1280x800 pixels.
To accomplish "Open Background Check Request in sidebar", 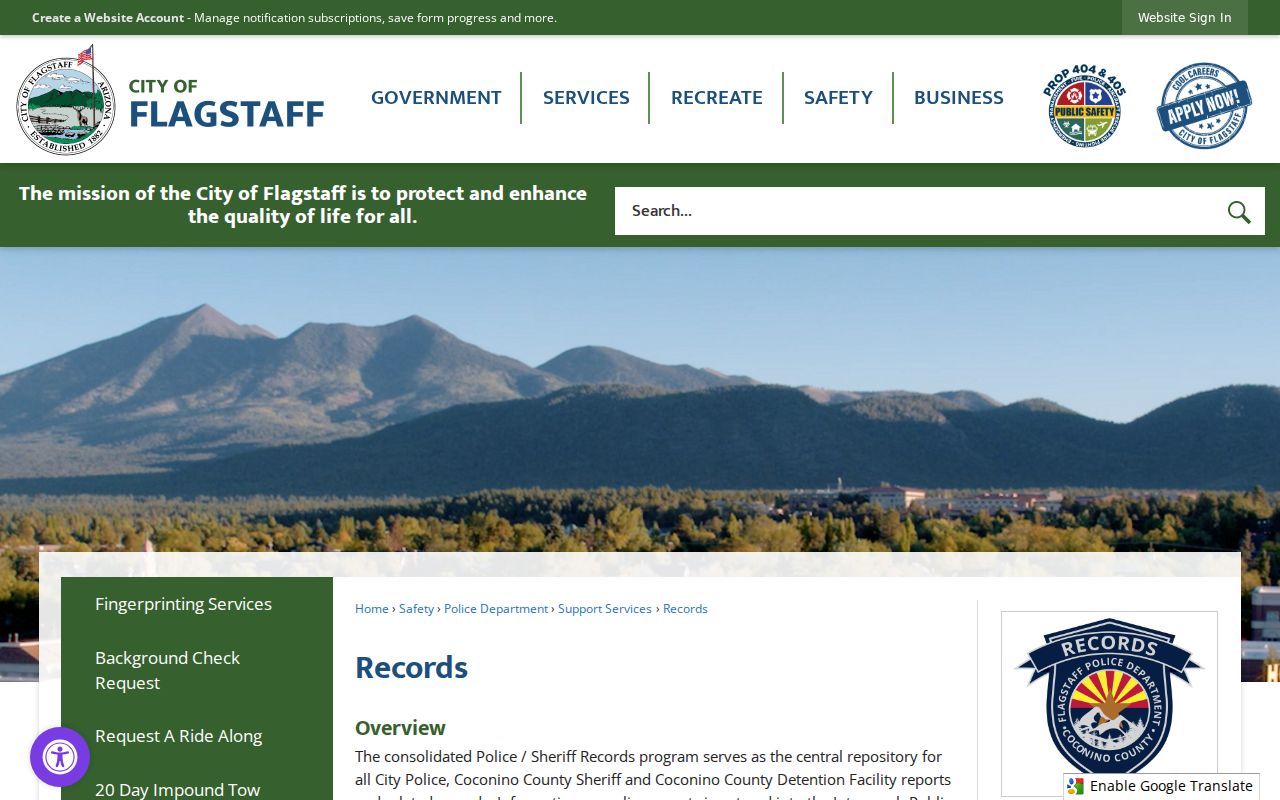I will coord(168,670).
